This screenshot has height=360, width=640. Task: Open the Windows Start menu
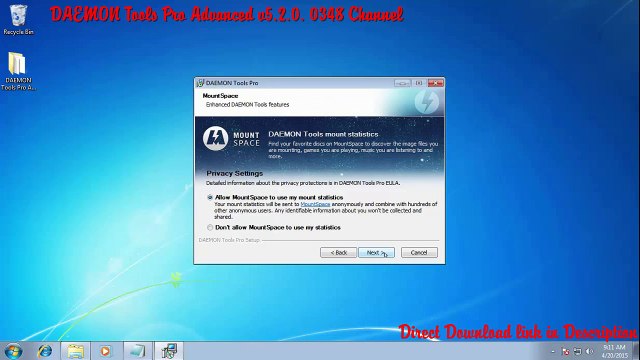pyautogui.click(x=13, y=351)
